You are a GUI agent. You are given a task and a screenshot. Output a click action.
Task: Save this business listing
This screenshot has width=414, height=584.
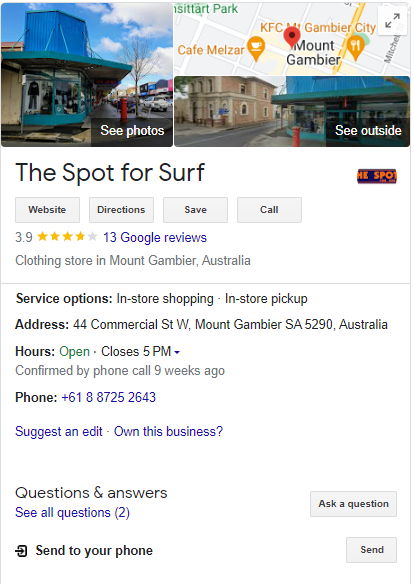(x=195, y=210)
